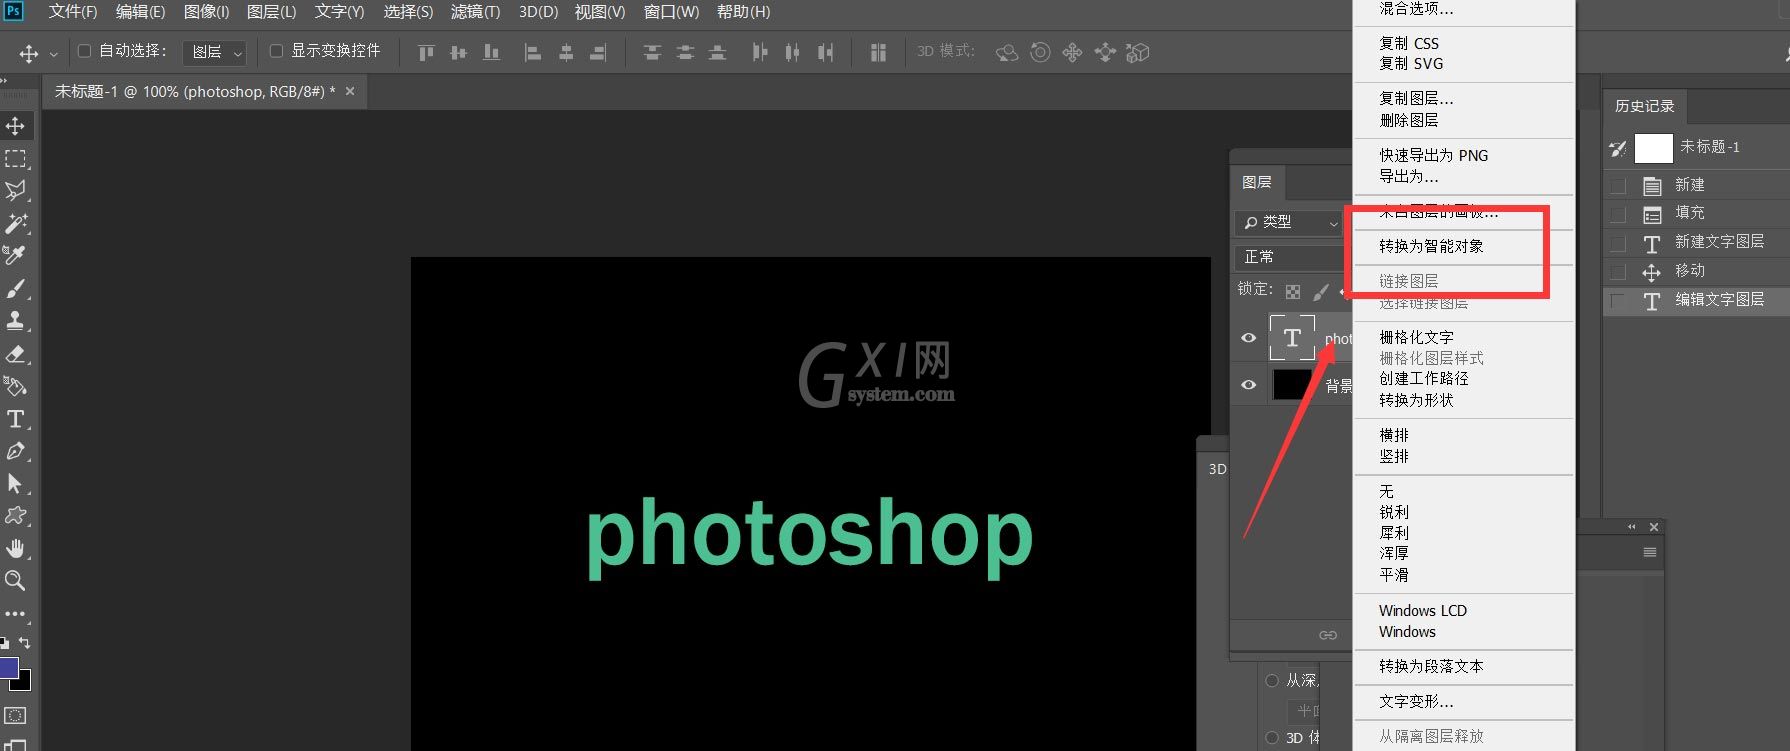Image resolution: width=1790 pixels, height=751 pixels.
Task: Select the Path Selection arrow tool
Action: pos(15,484)
